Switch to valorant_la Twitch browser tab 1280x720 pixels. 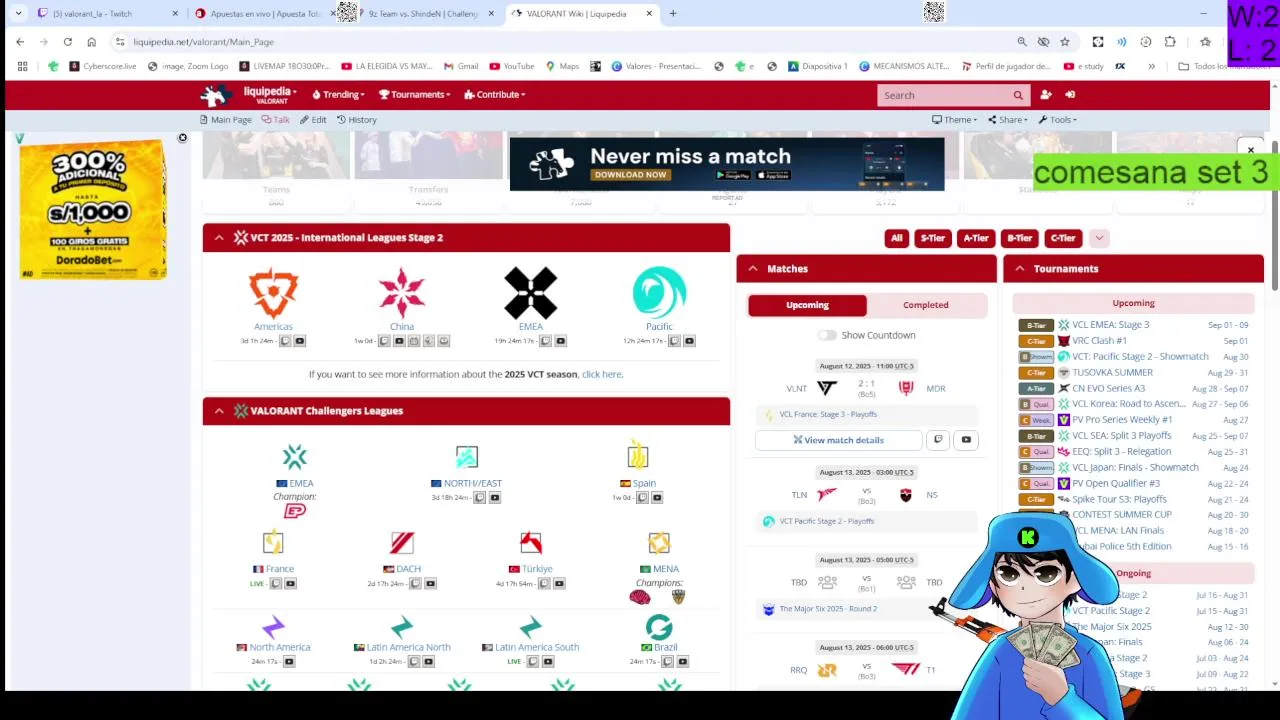(107, 14)
